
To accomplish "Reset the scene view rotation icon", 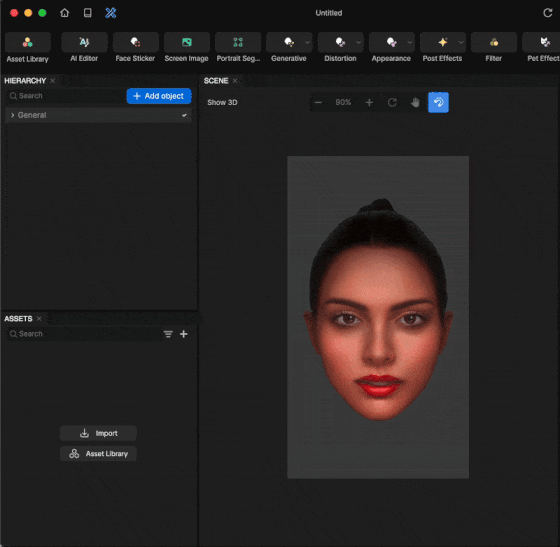I will (392, 102).
